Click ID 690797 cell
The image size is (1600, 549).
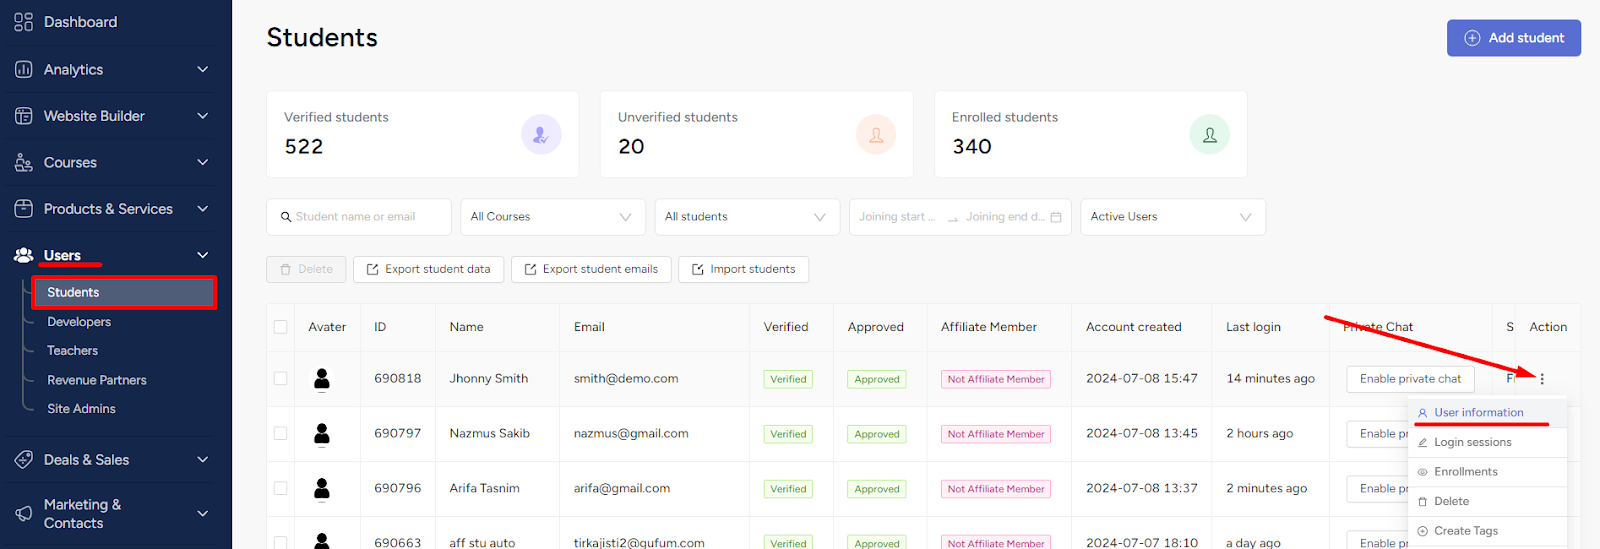pyautogui.click(x=398, y=434)
